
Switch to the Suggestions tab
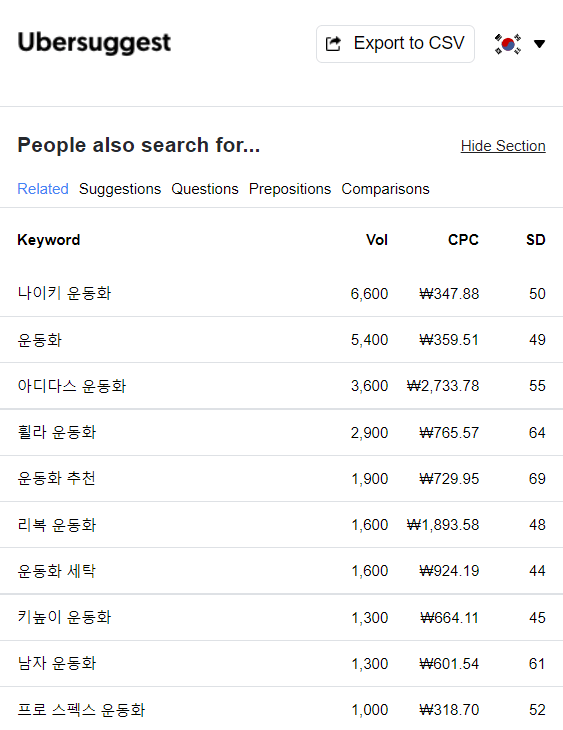click(x=120, y=189)
